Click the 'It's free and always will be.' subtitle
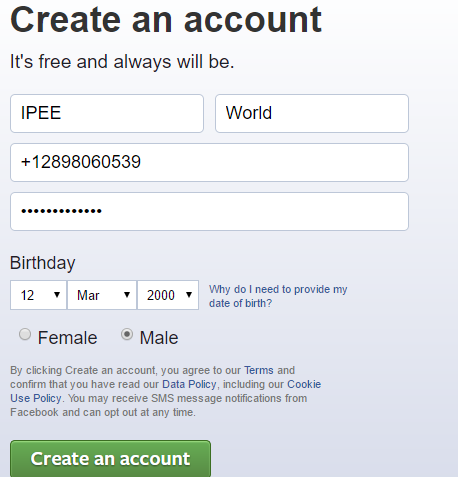The image size is (458, 477). click(122, 62)
